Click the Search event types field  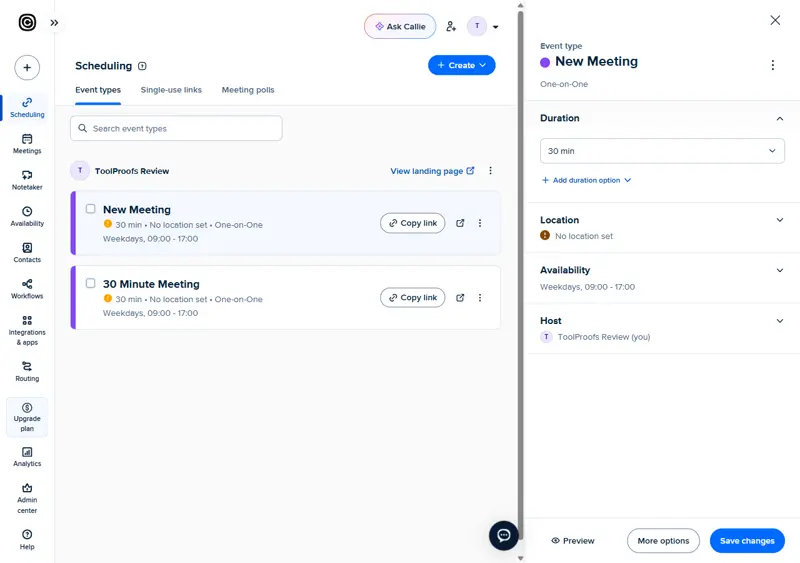pyautogui.click(x=176, y=128)
